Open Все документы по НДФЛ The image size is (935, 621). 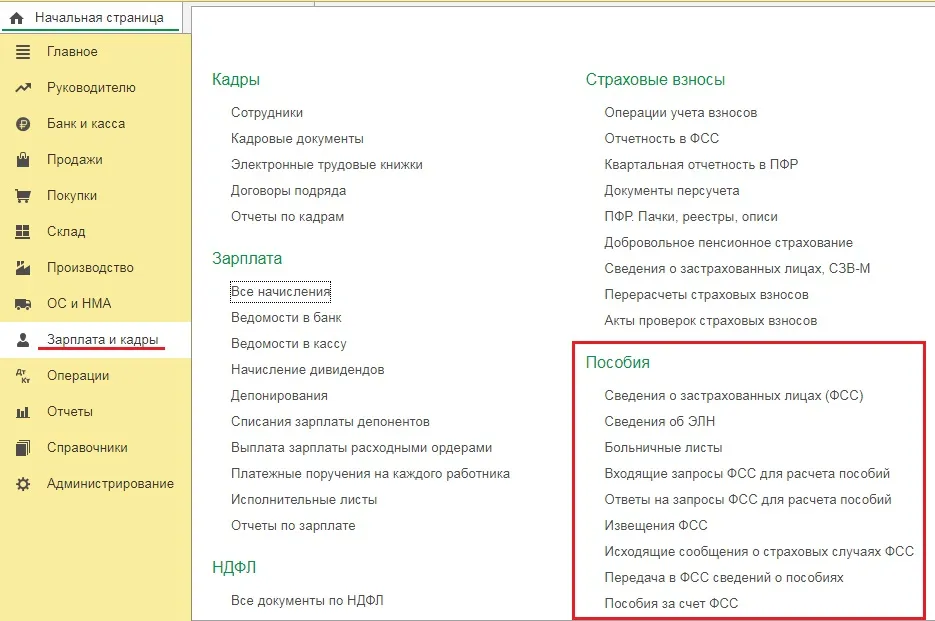click(x=307, y=601)
